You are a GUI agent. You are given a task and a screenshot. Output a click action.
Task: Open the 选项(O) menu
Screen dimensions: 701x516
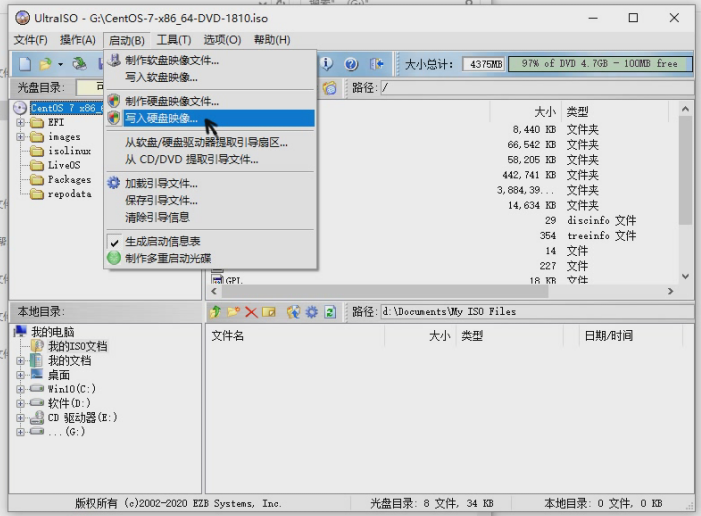pos(222,40)
